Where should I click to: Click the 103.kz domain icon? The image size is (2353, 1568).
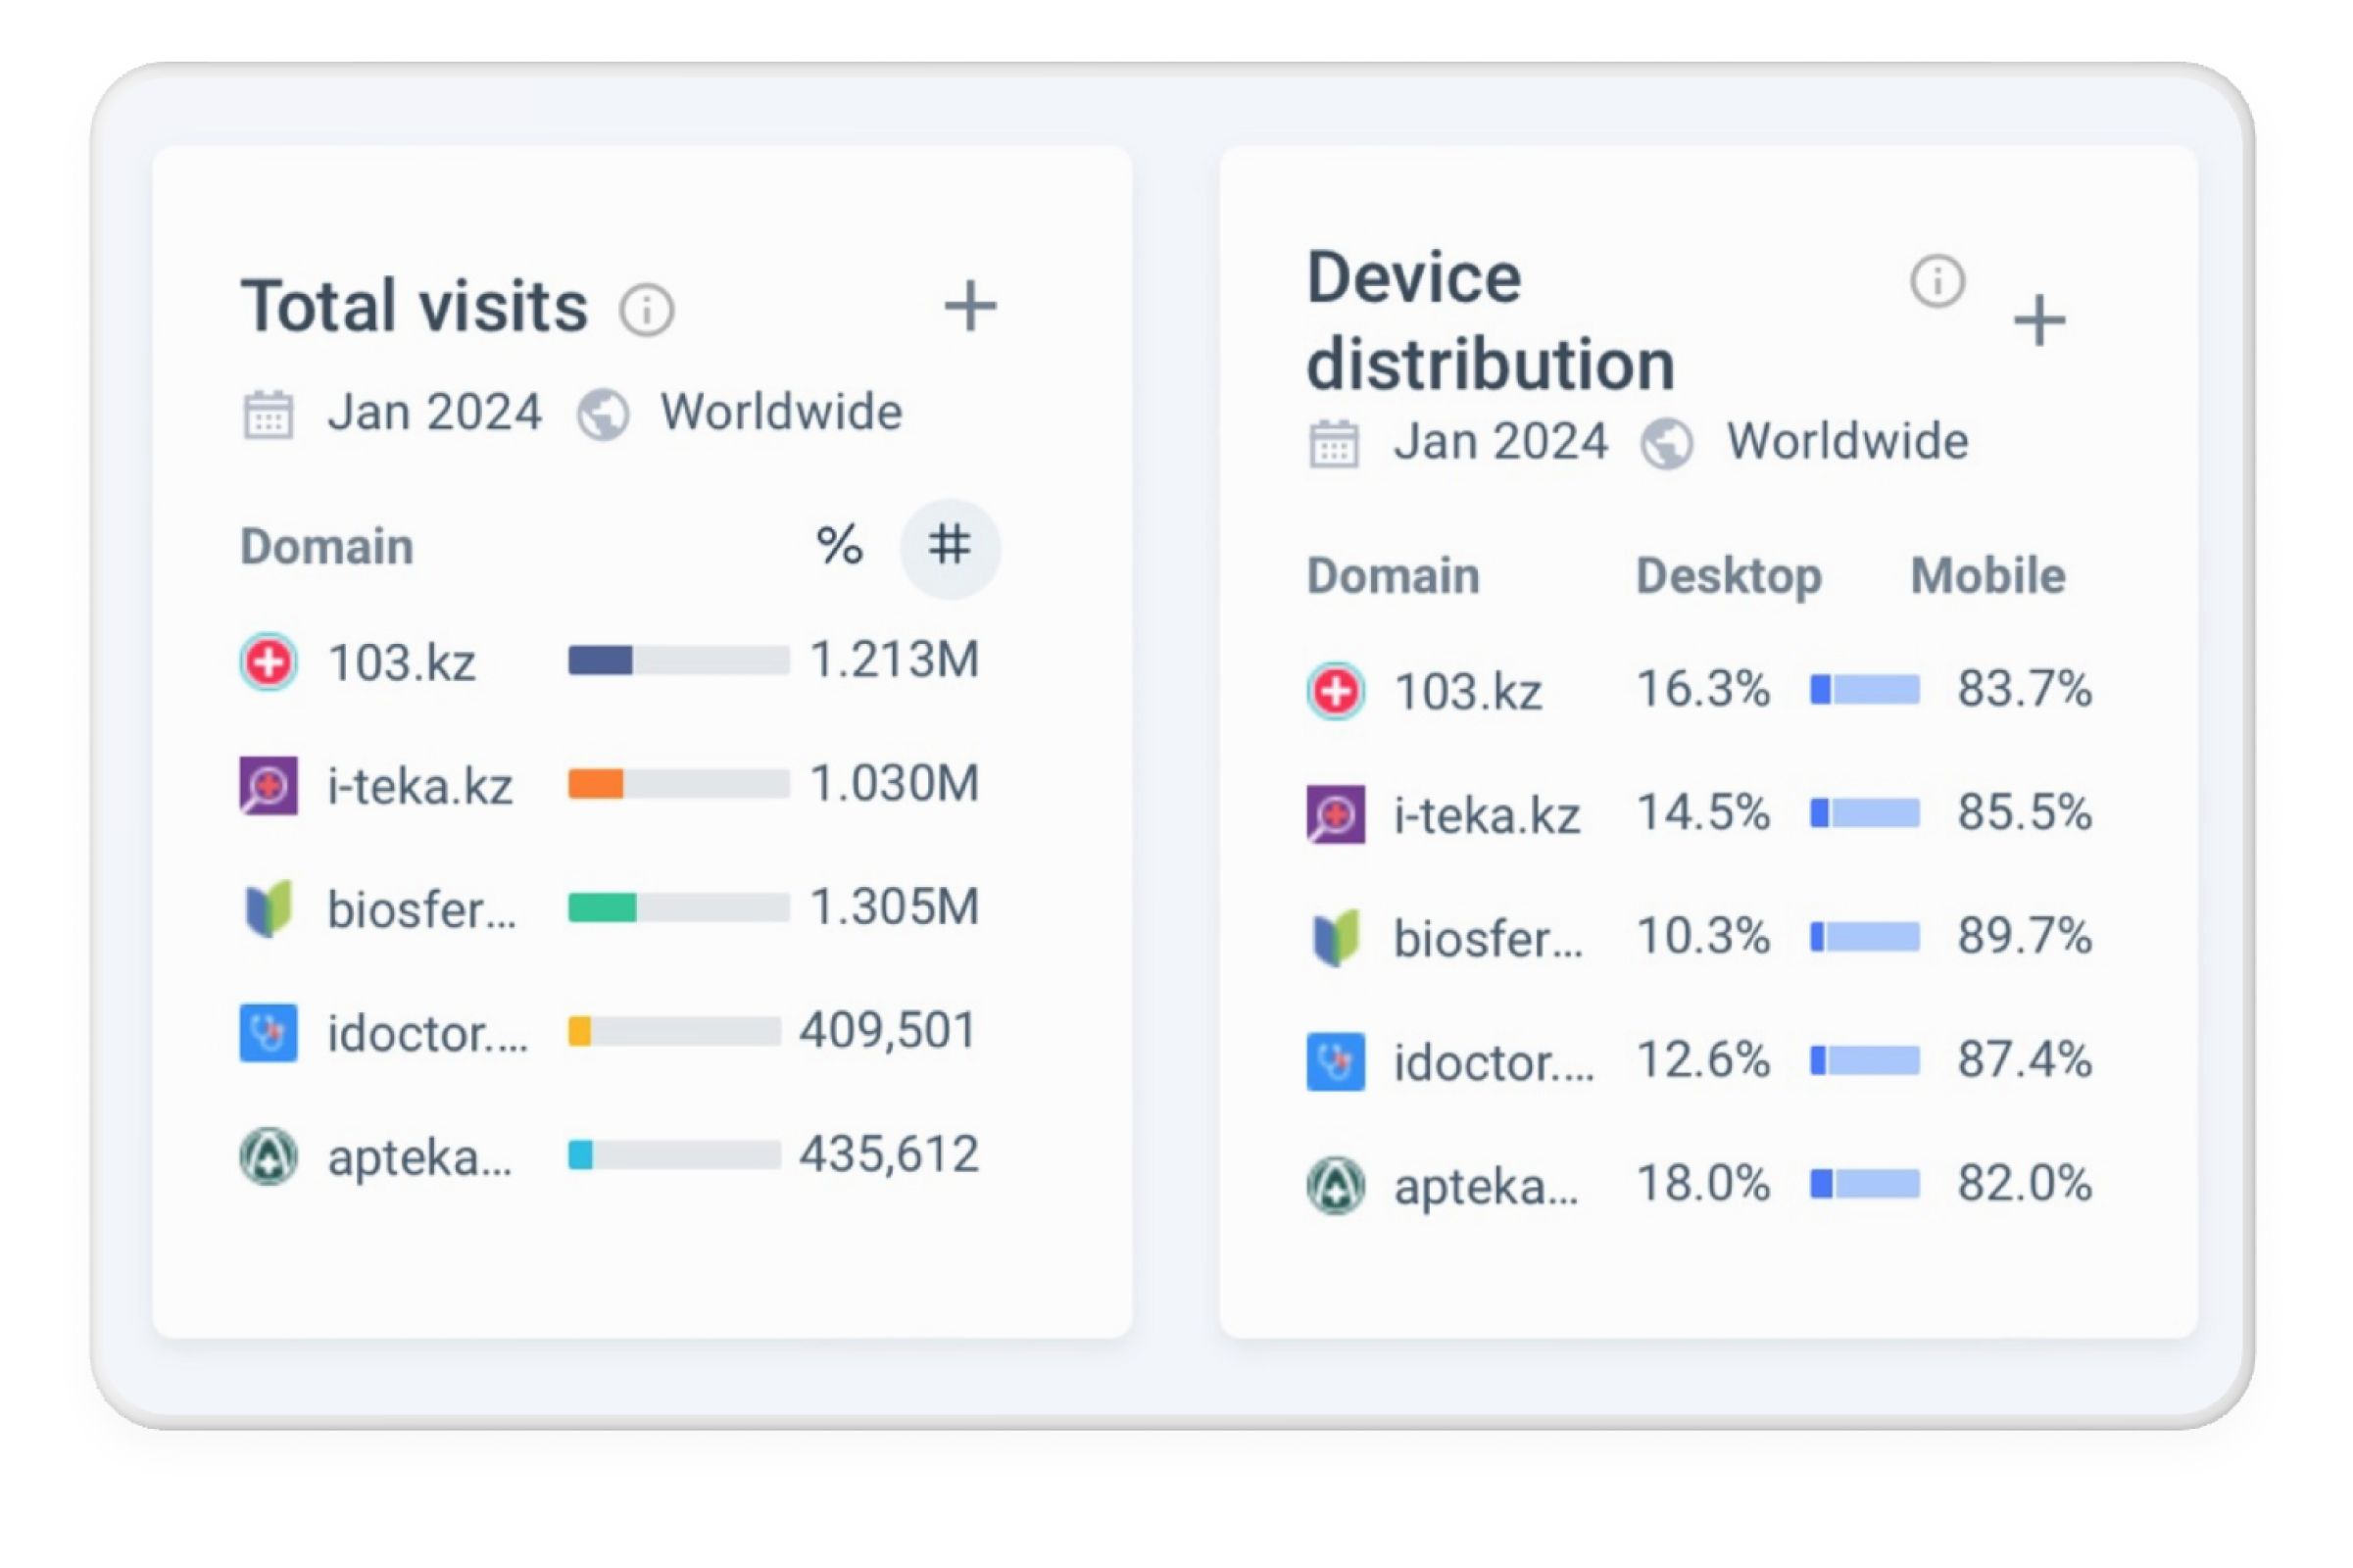(x=271, y=663)
